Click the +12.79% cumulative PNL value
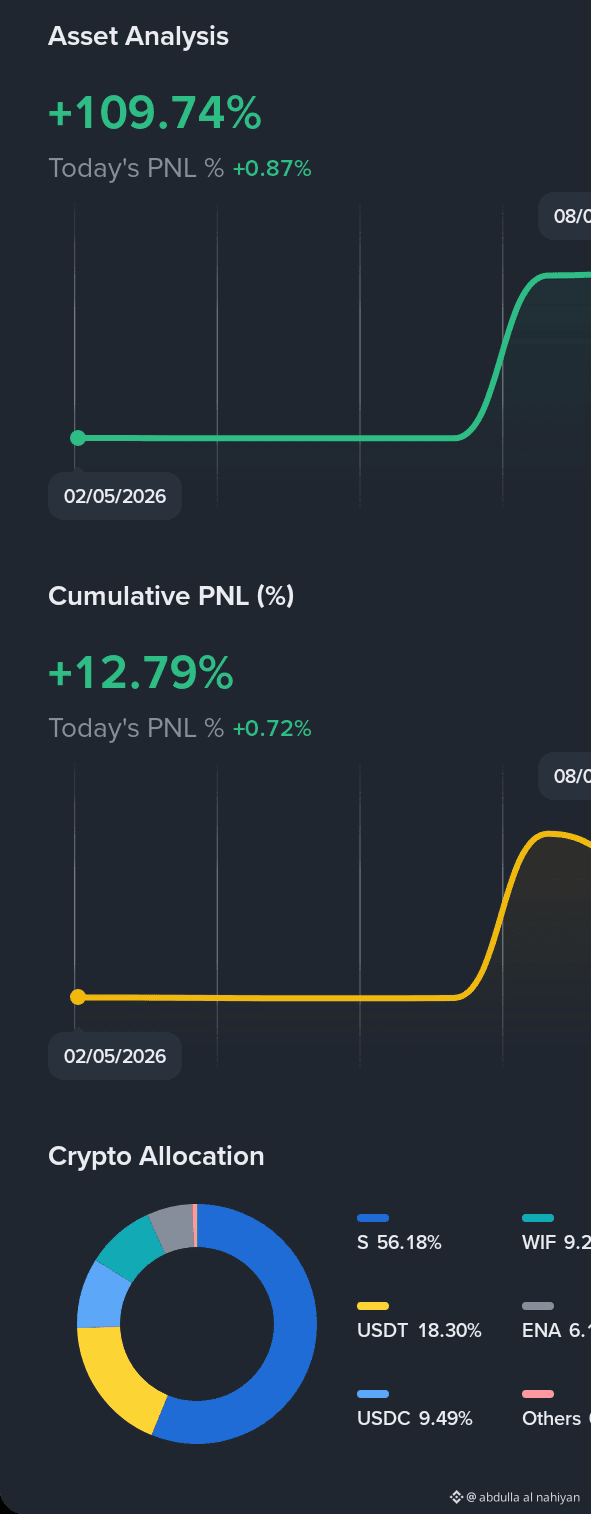 [x=140, y=673]
